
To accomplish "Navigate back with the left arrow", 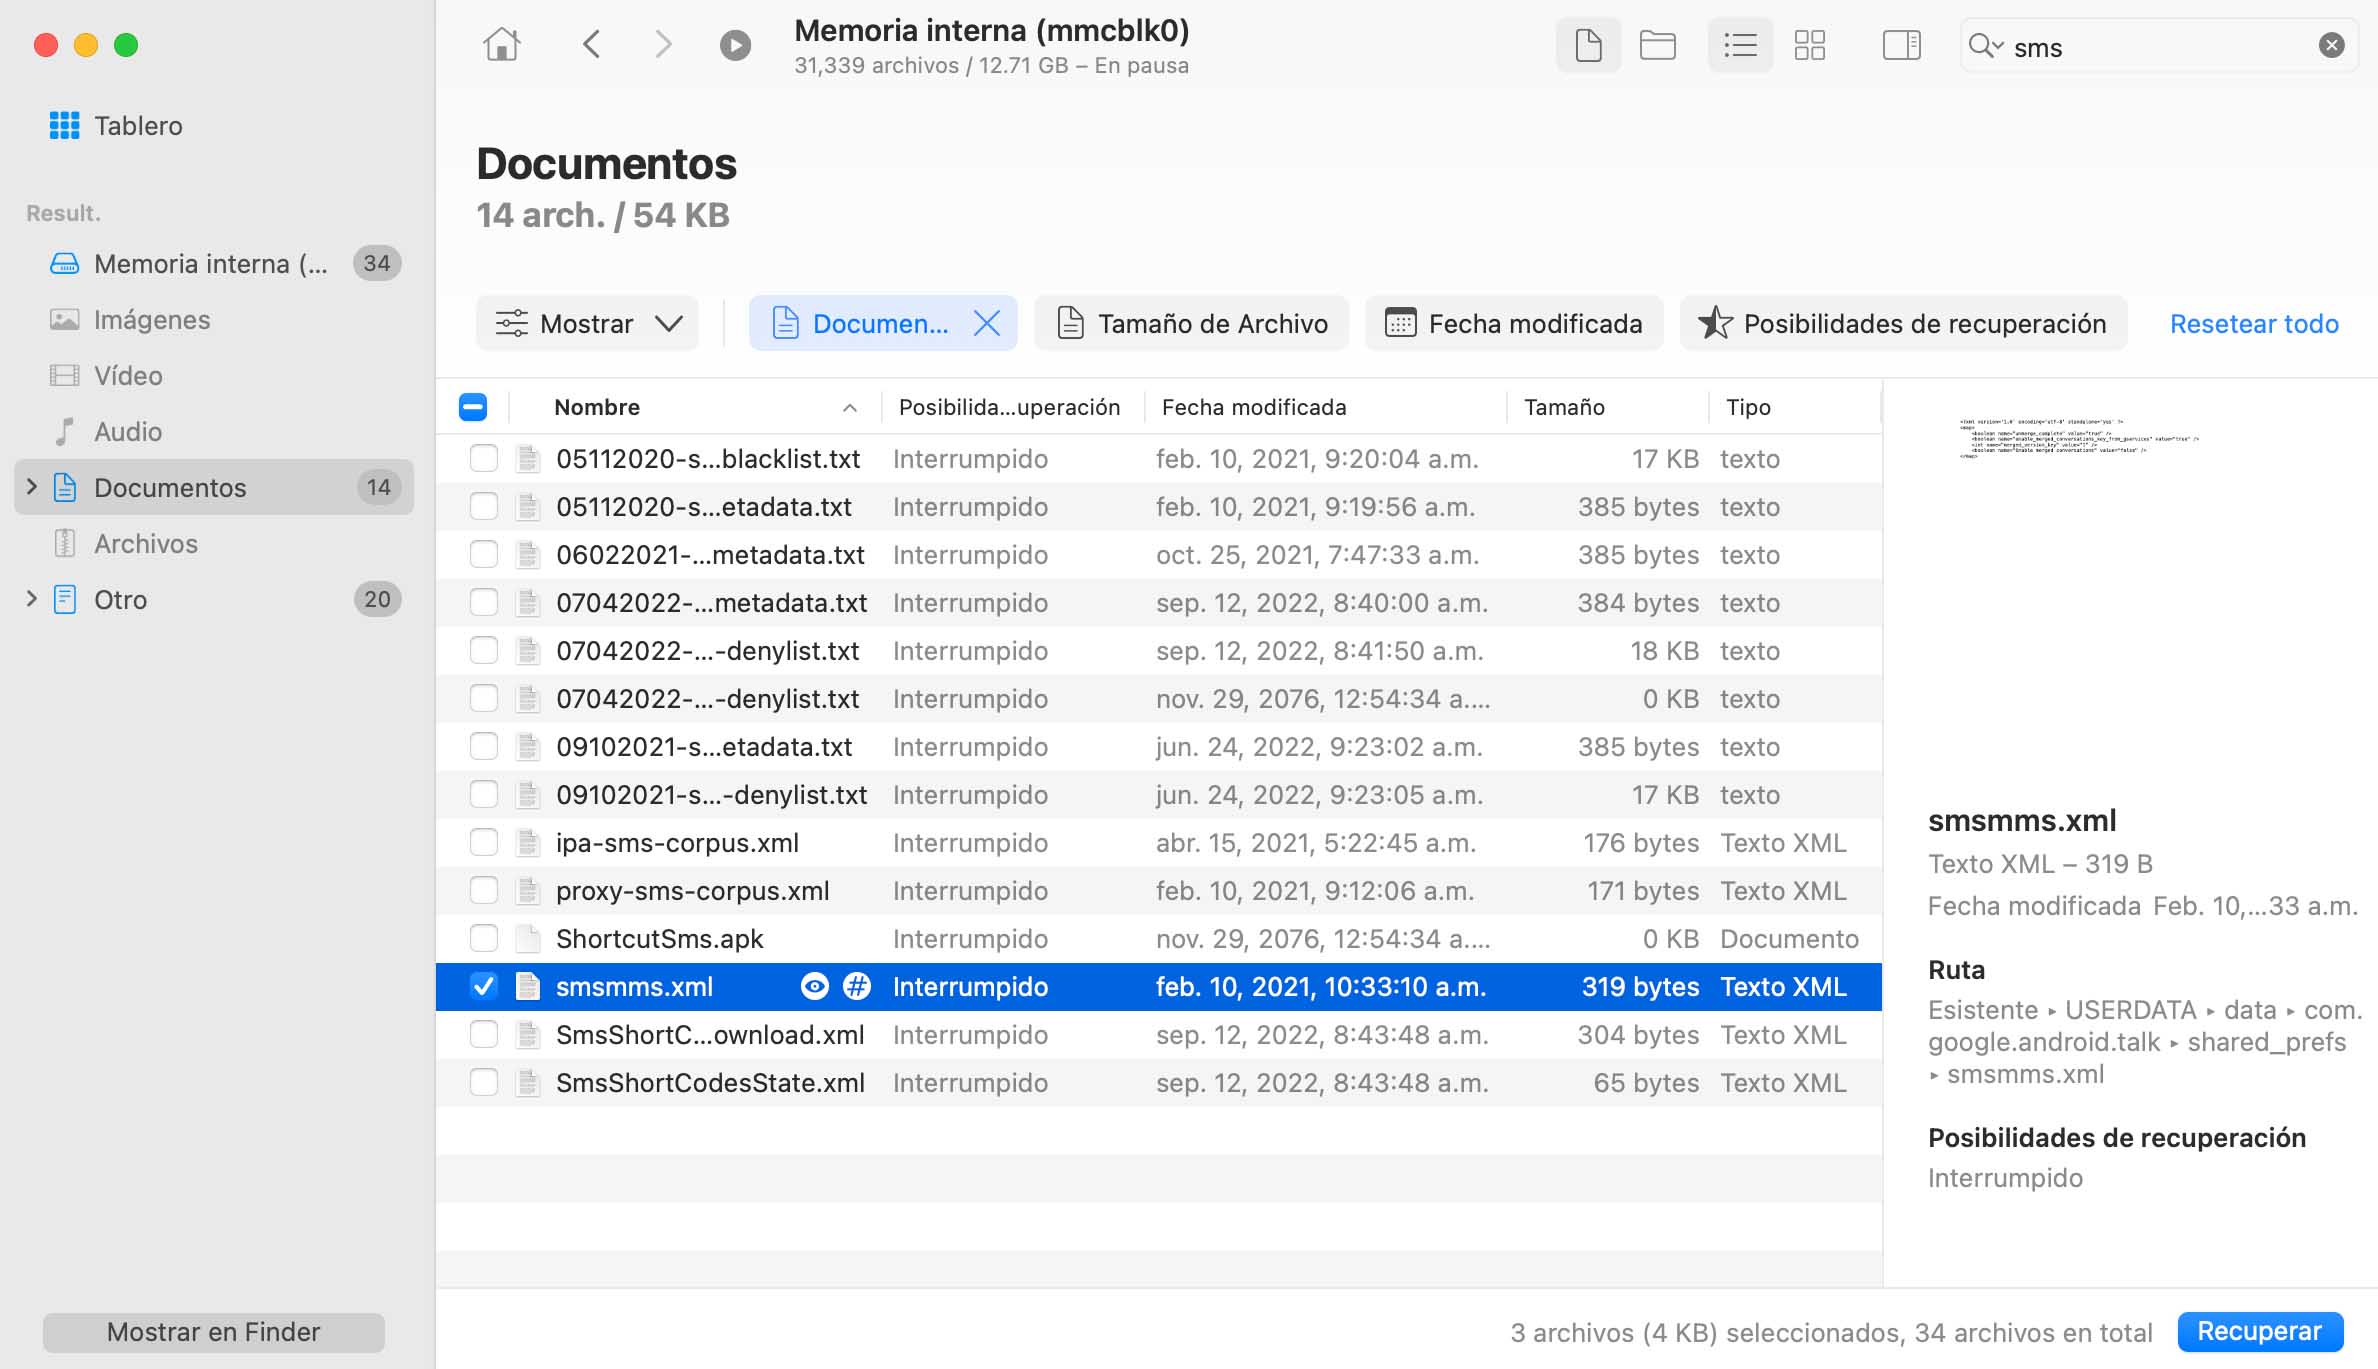I will (x=592, y=45).
